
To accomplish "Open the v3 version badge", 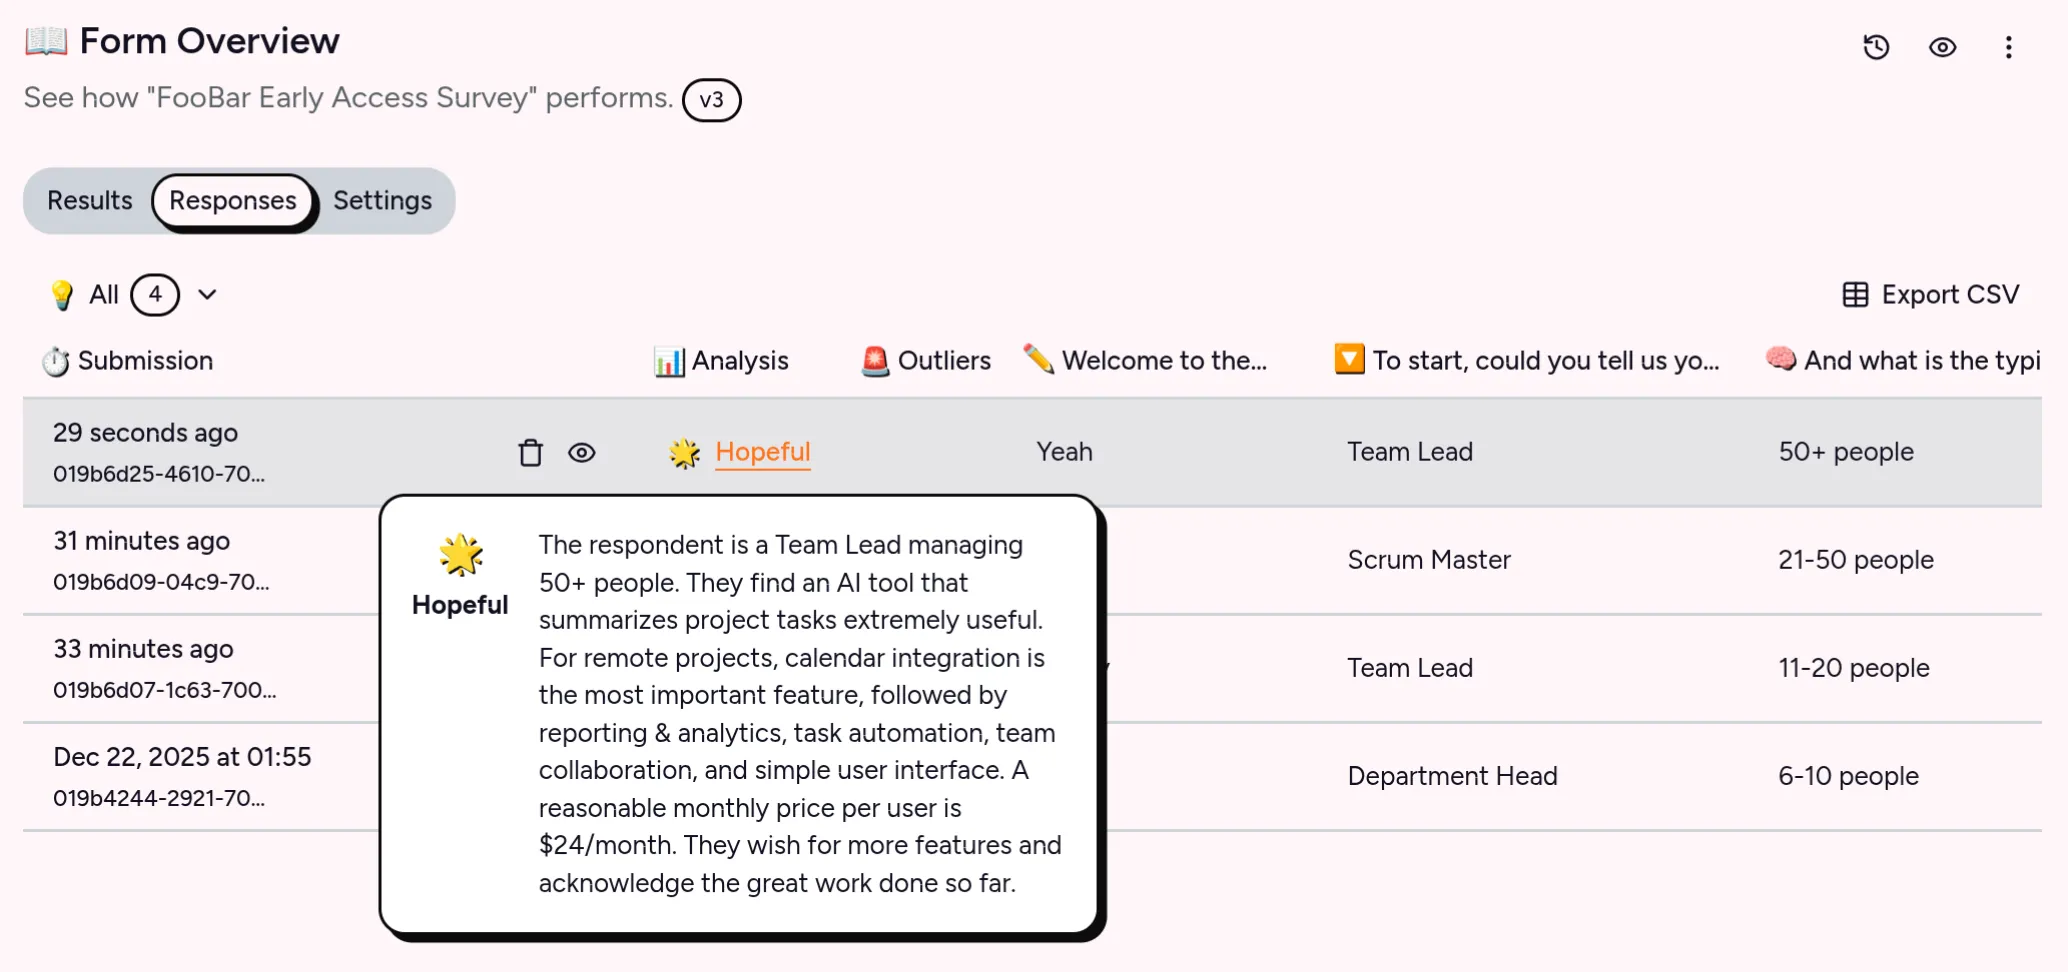I will pos(711,100).
